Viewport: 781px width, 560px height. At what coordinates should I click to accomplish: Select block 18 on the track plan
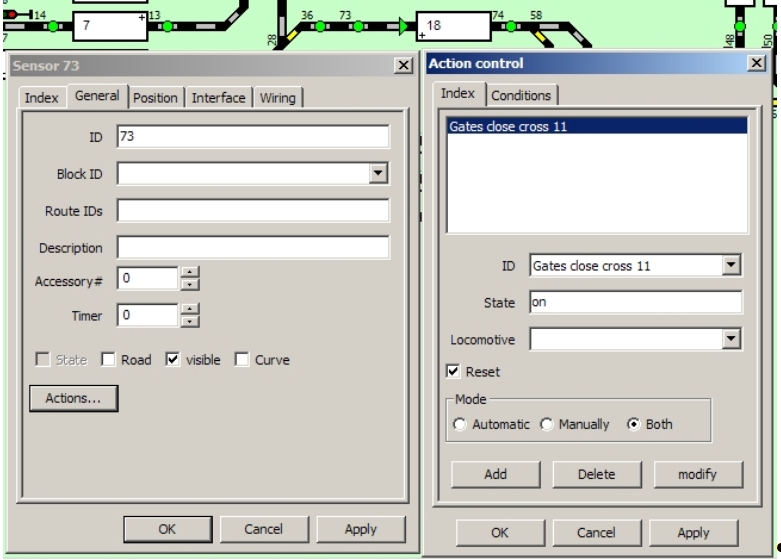point(454,27)
